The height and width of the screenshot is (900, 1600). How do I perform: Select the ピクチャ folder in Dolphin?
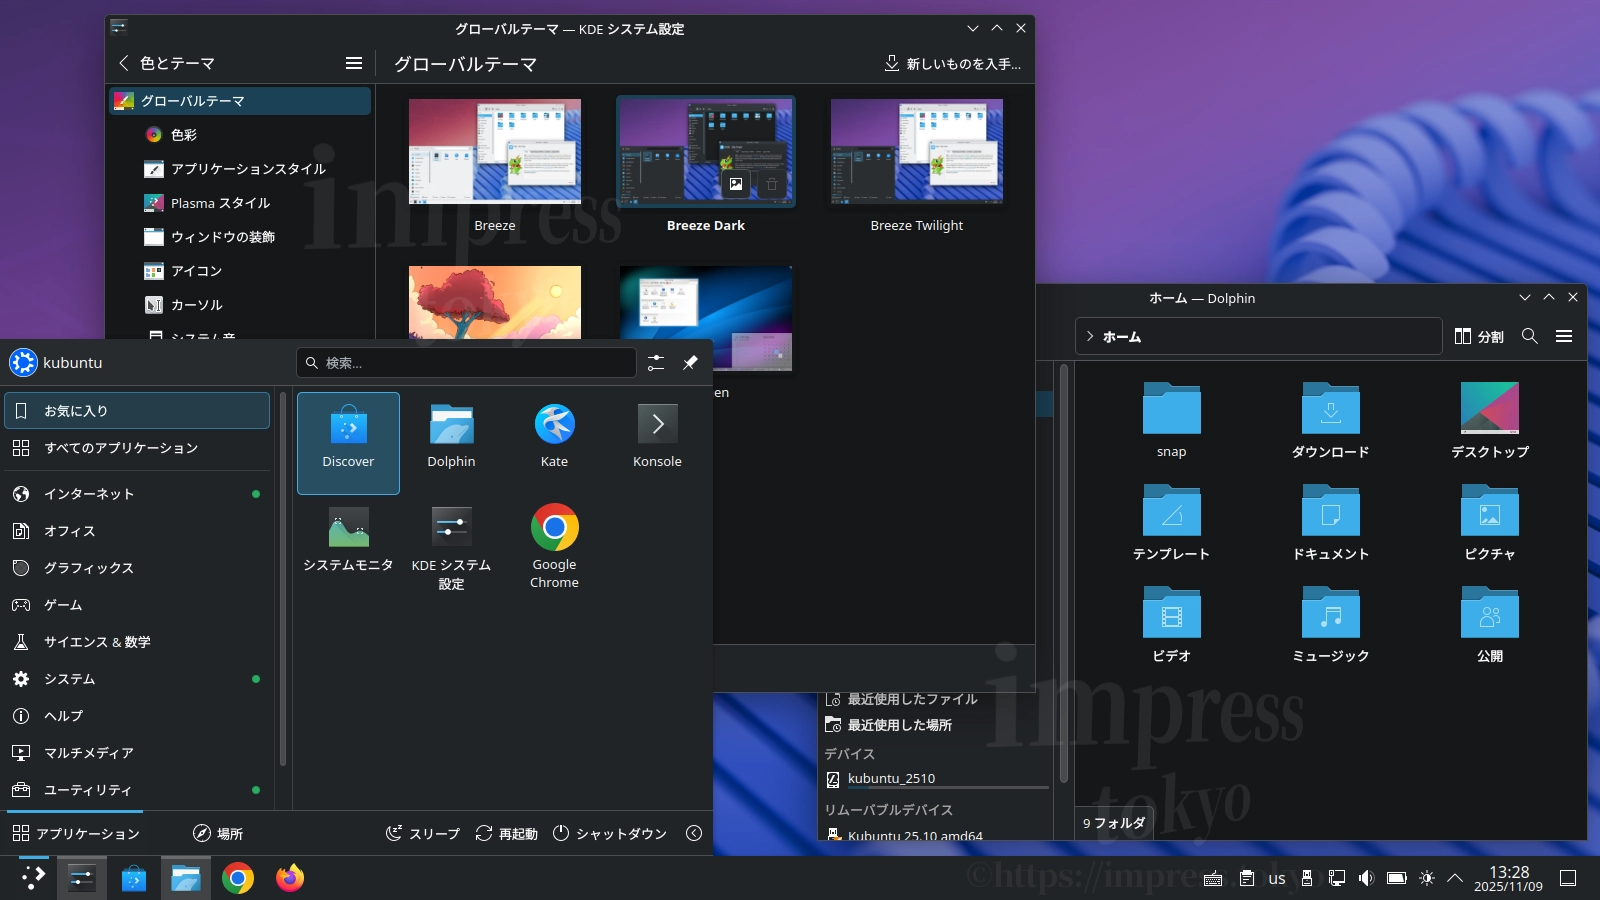[1490, 522]
